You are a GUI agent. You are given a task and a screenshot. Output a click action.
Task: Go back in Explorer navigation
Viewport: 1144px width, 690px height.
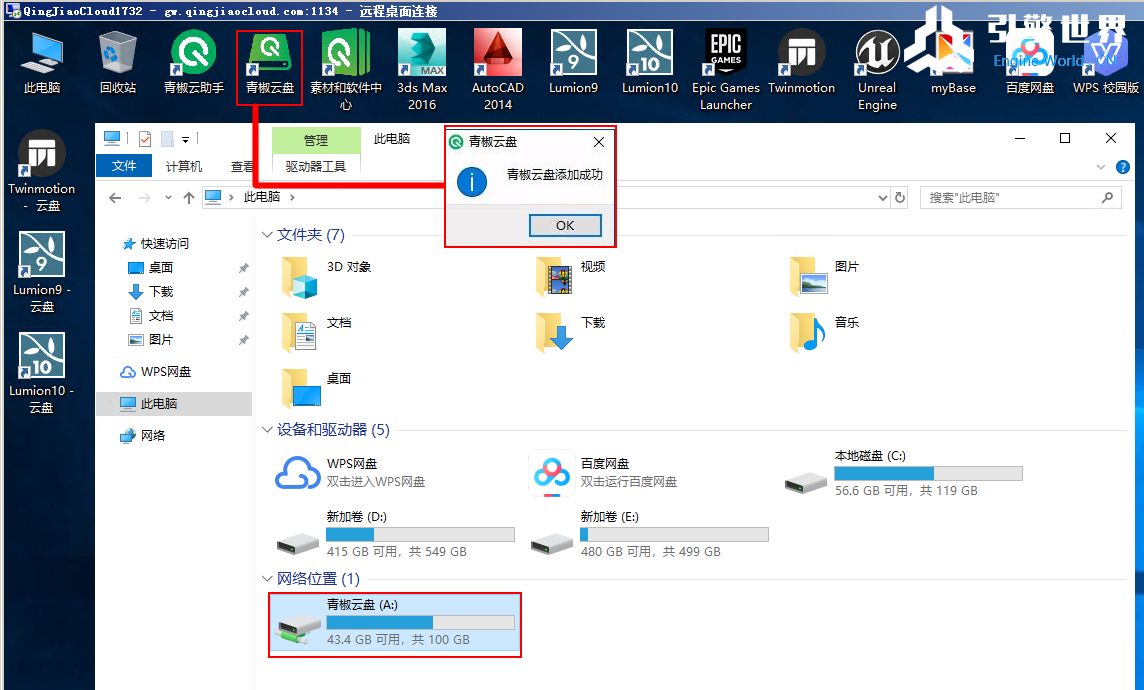(115, 198)
